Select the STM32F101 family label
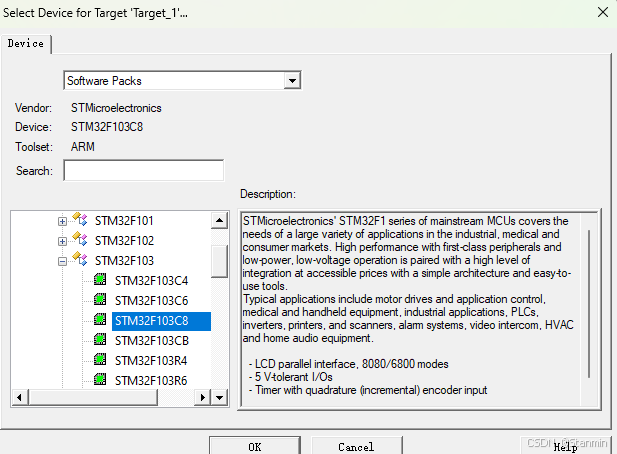Image resolution: width=617 pixels, height=454 pixels. (x=124, y=221)
